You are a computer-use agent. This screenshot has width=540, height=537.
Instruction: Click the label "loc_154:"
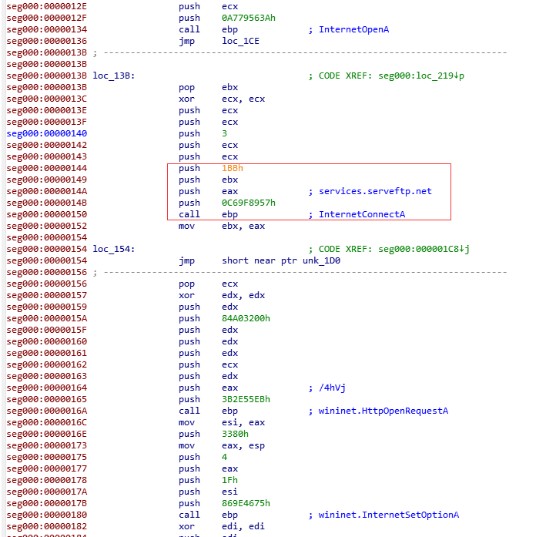pos(114,249)
